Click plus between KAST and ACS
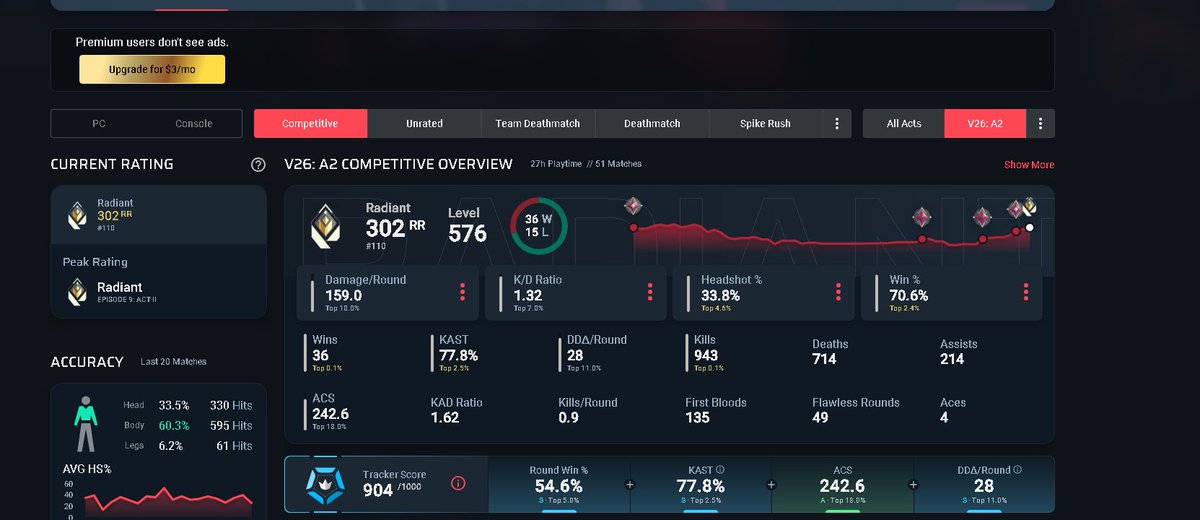Viewport: 1200px width, 520px height. [x=771, y=485]
